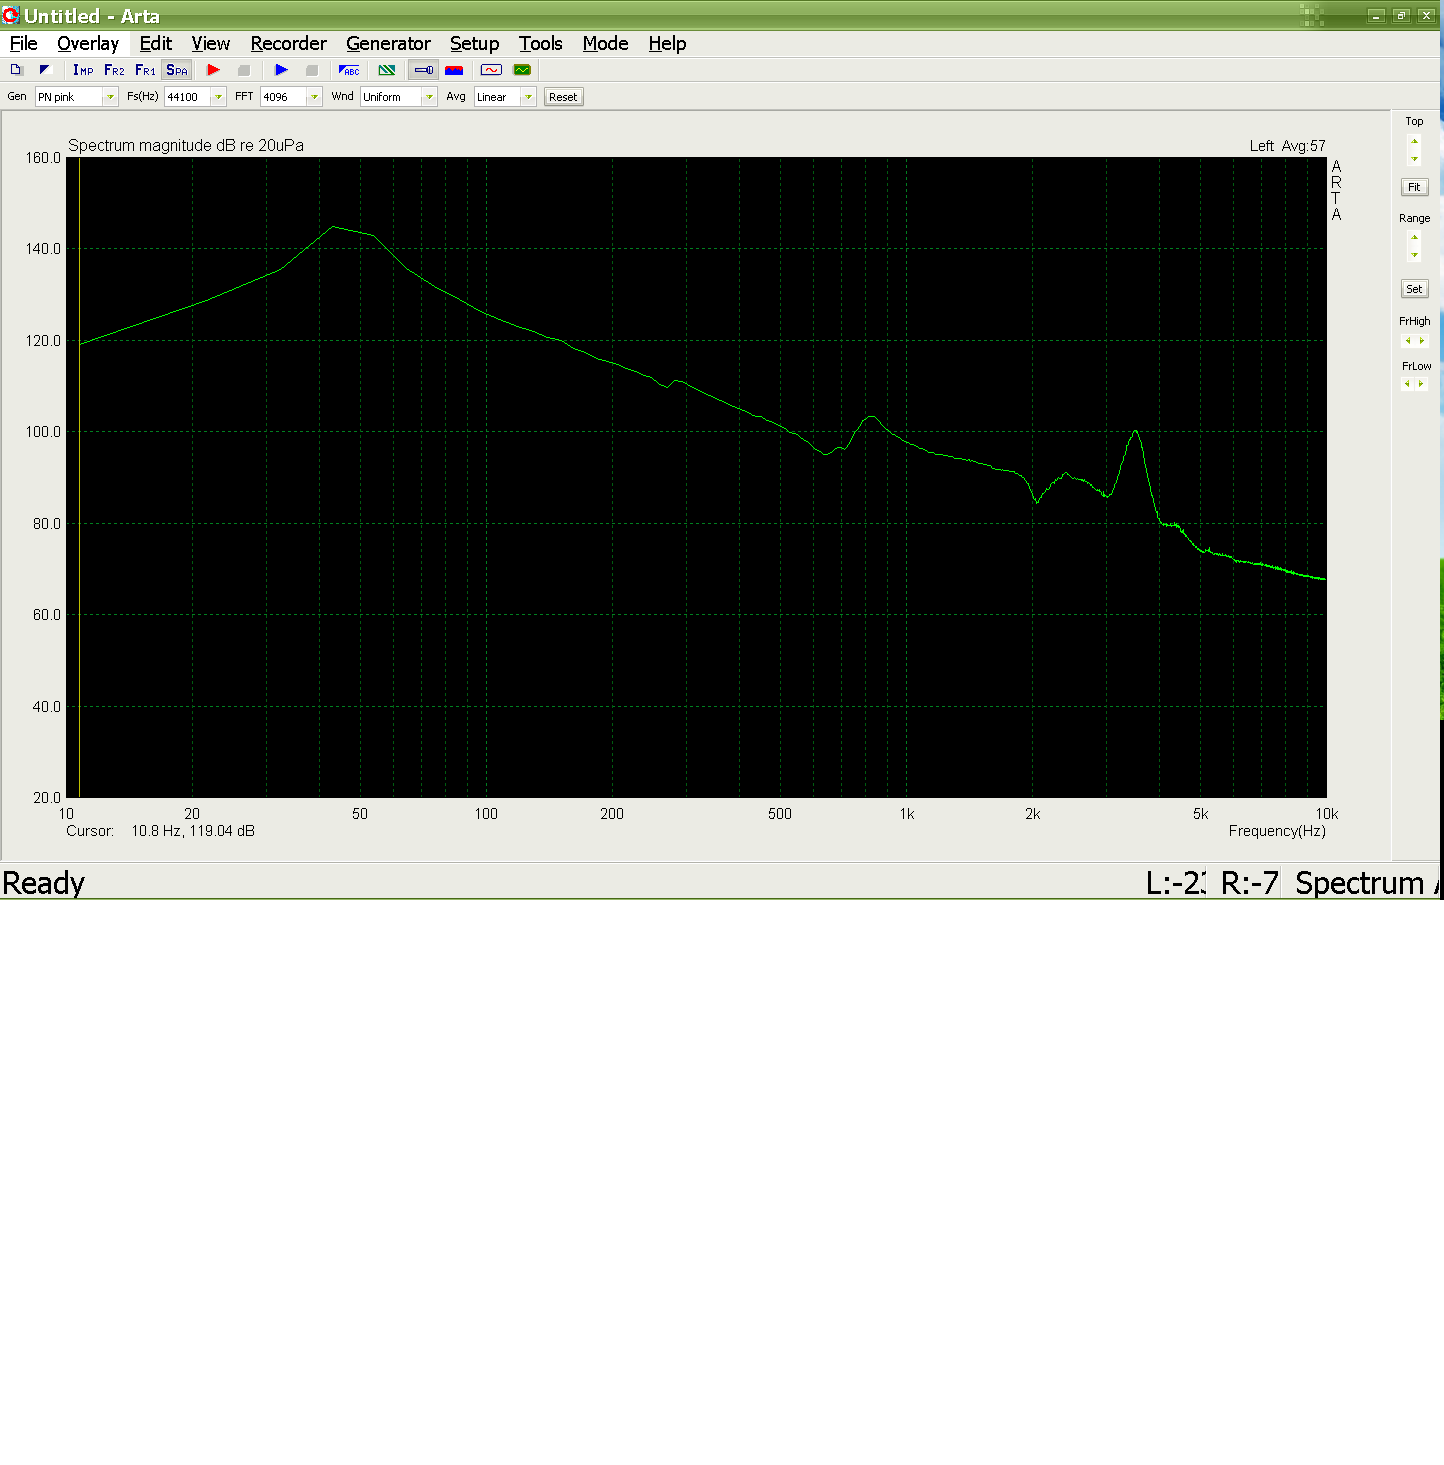Select the SPA spectrum analyzer mode

(177, 70)
